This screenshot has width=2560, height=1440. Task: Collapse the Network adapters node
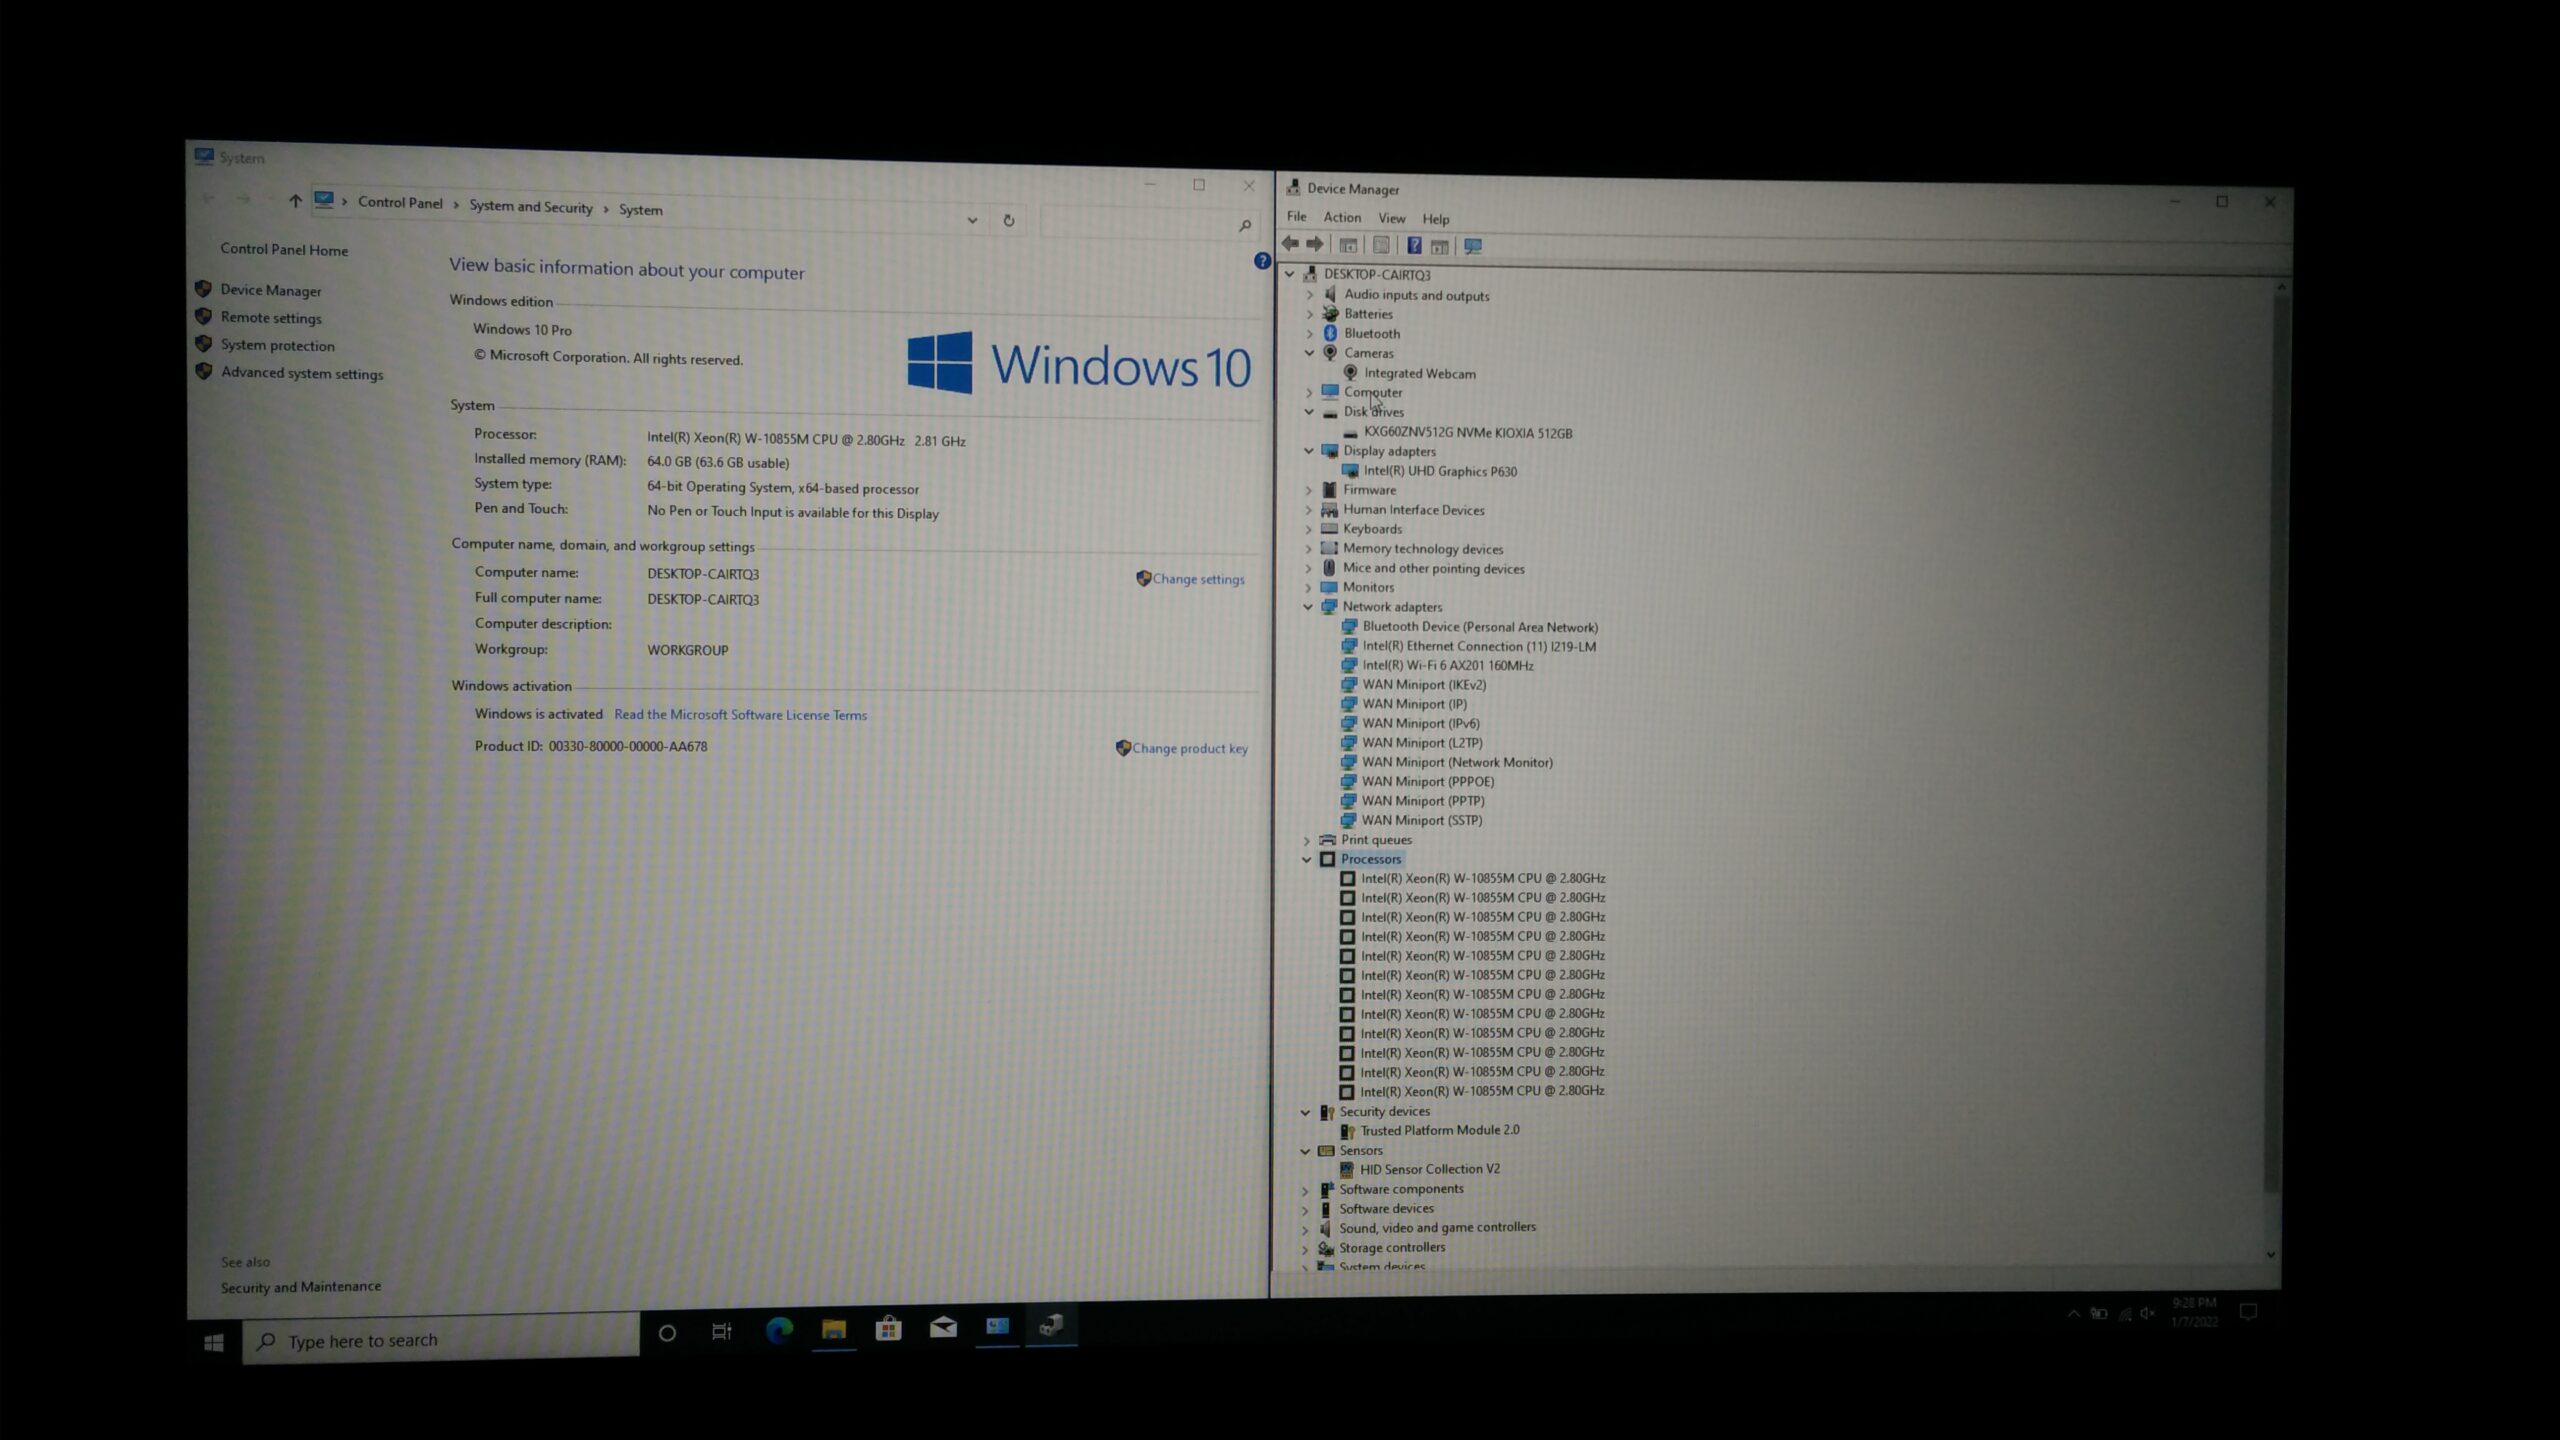1308,606
